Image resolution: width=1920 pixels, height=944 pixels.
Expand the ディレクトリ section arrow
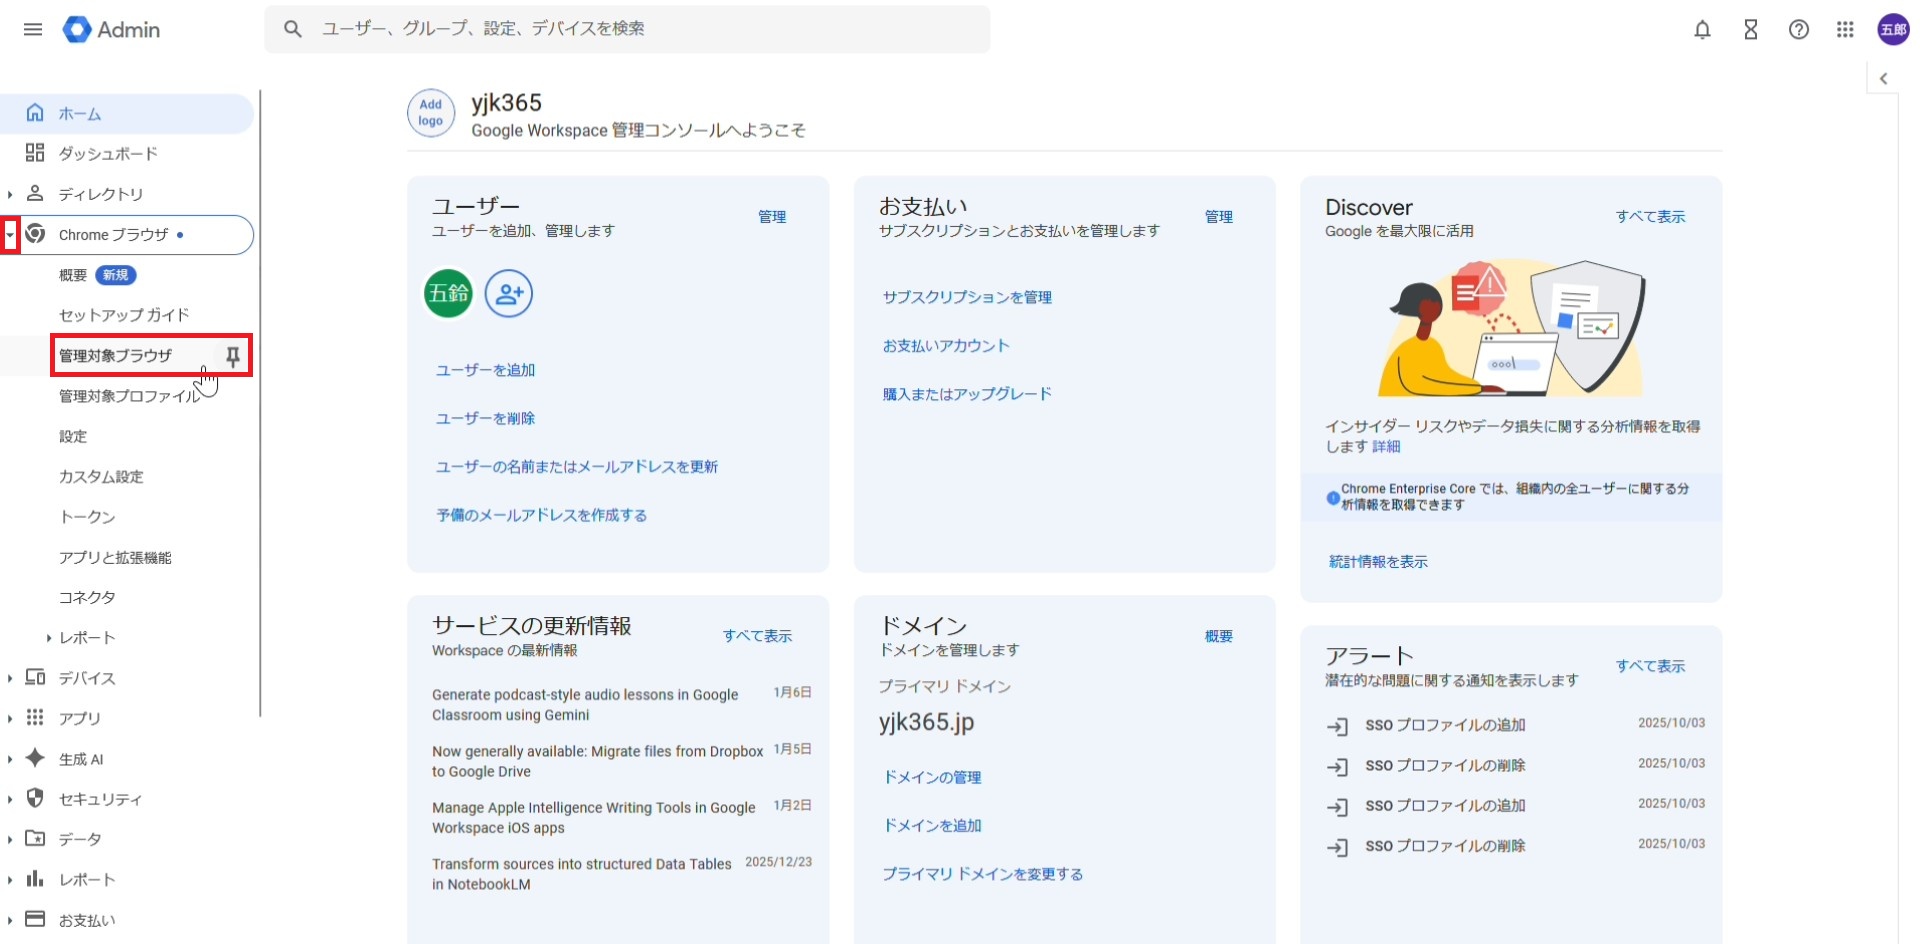click(x=10, y=194)
